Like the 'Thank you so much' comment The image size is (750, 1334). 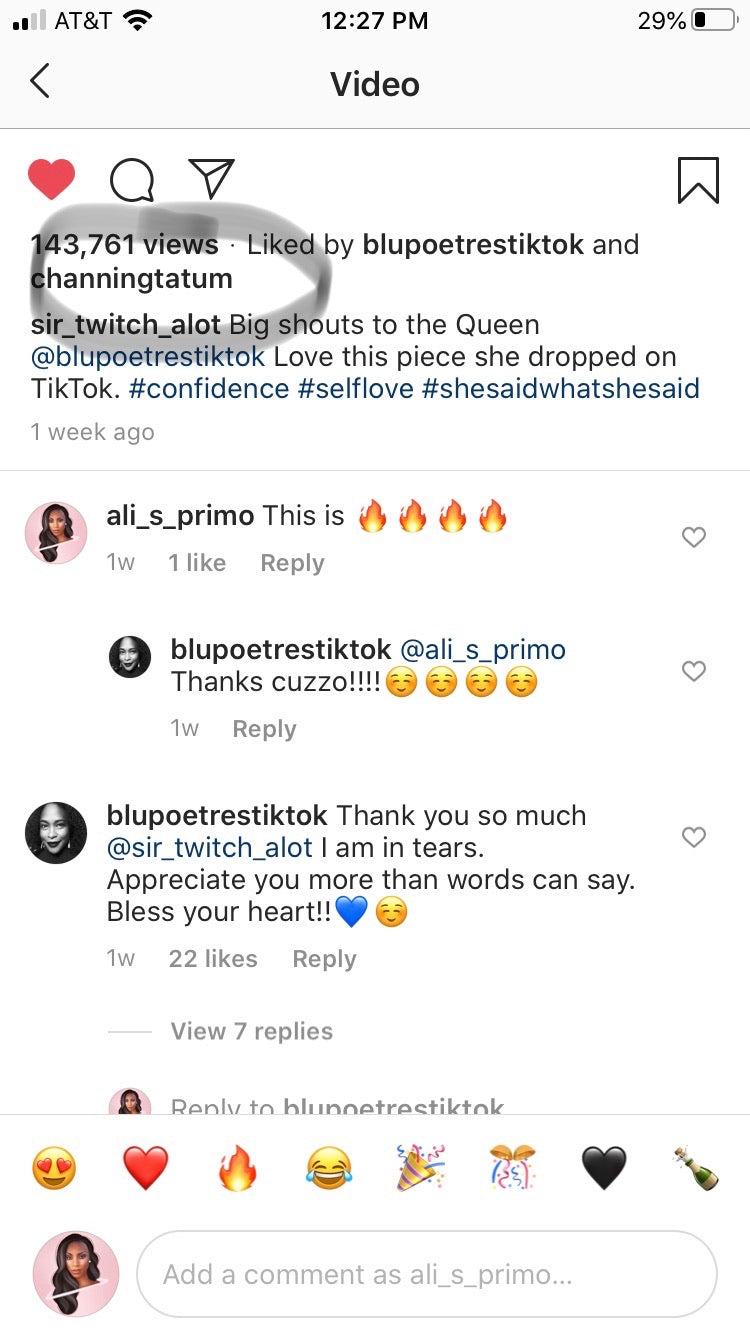(693, 836)
